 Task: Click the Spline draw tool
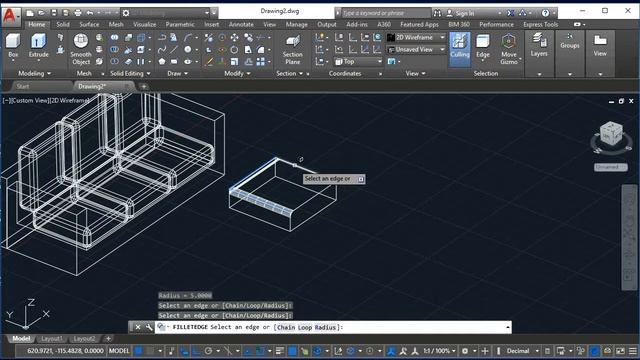pyautogui.click(x=162, y=50)
